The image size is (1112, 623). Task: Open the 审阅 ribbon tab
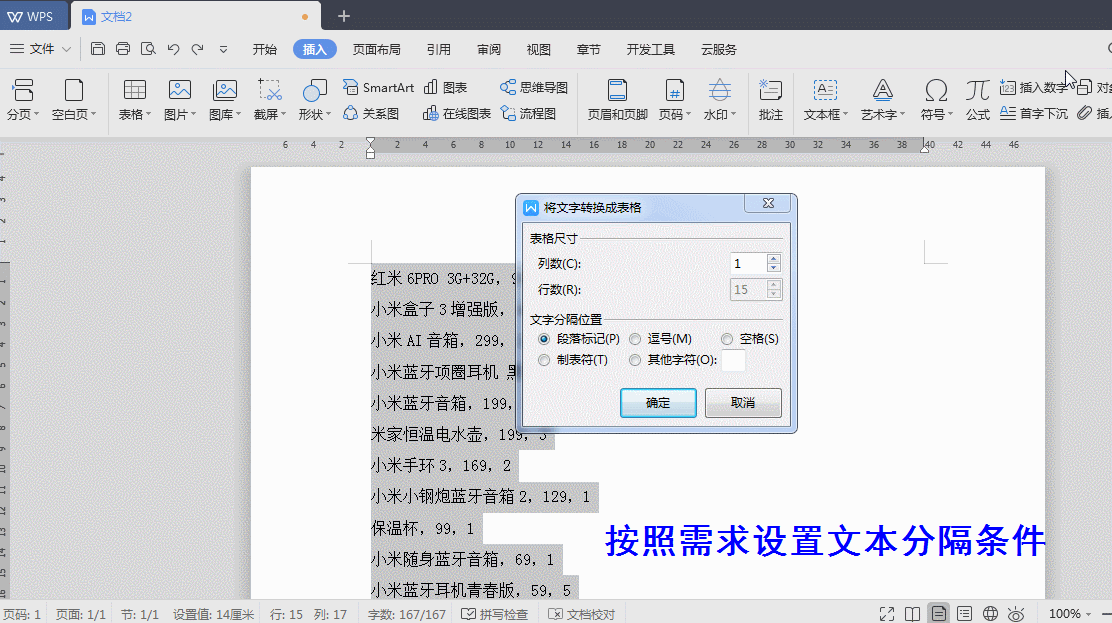[489, 49]
